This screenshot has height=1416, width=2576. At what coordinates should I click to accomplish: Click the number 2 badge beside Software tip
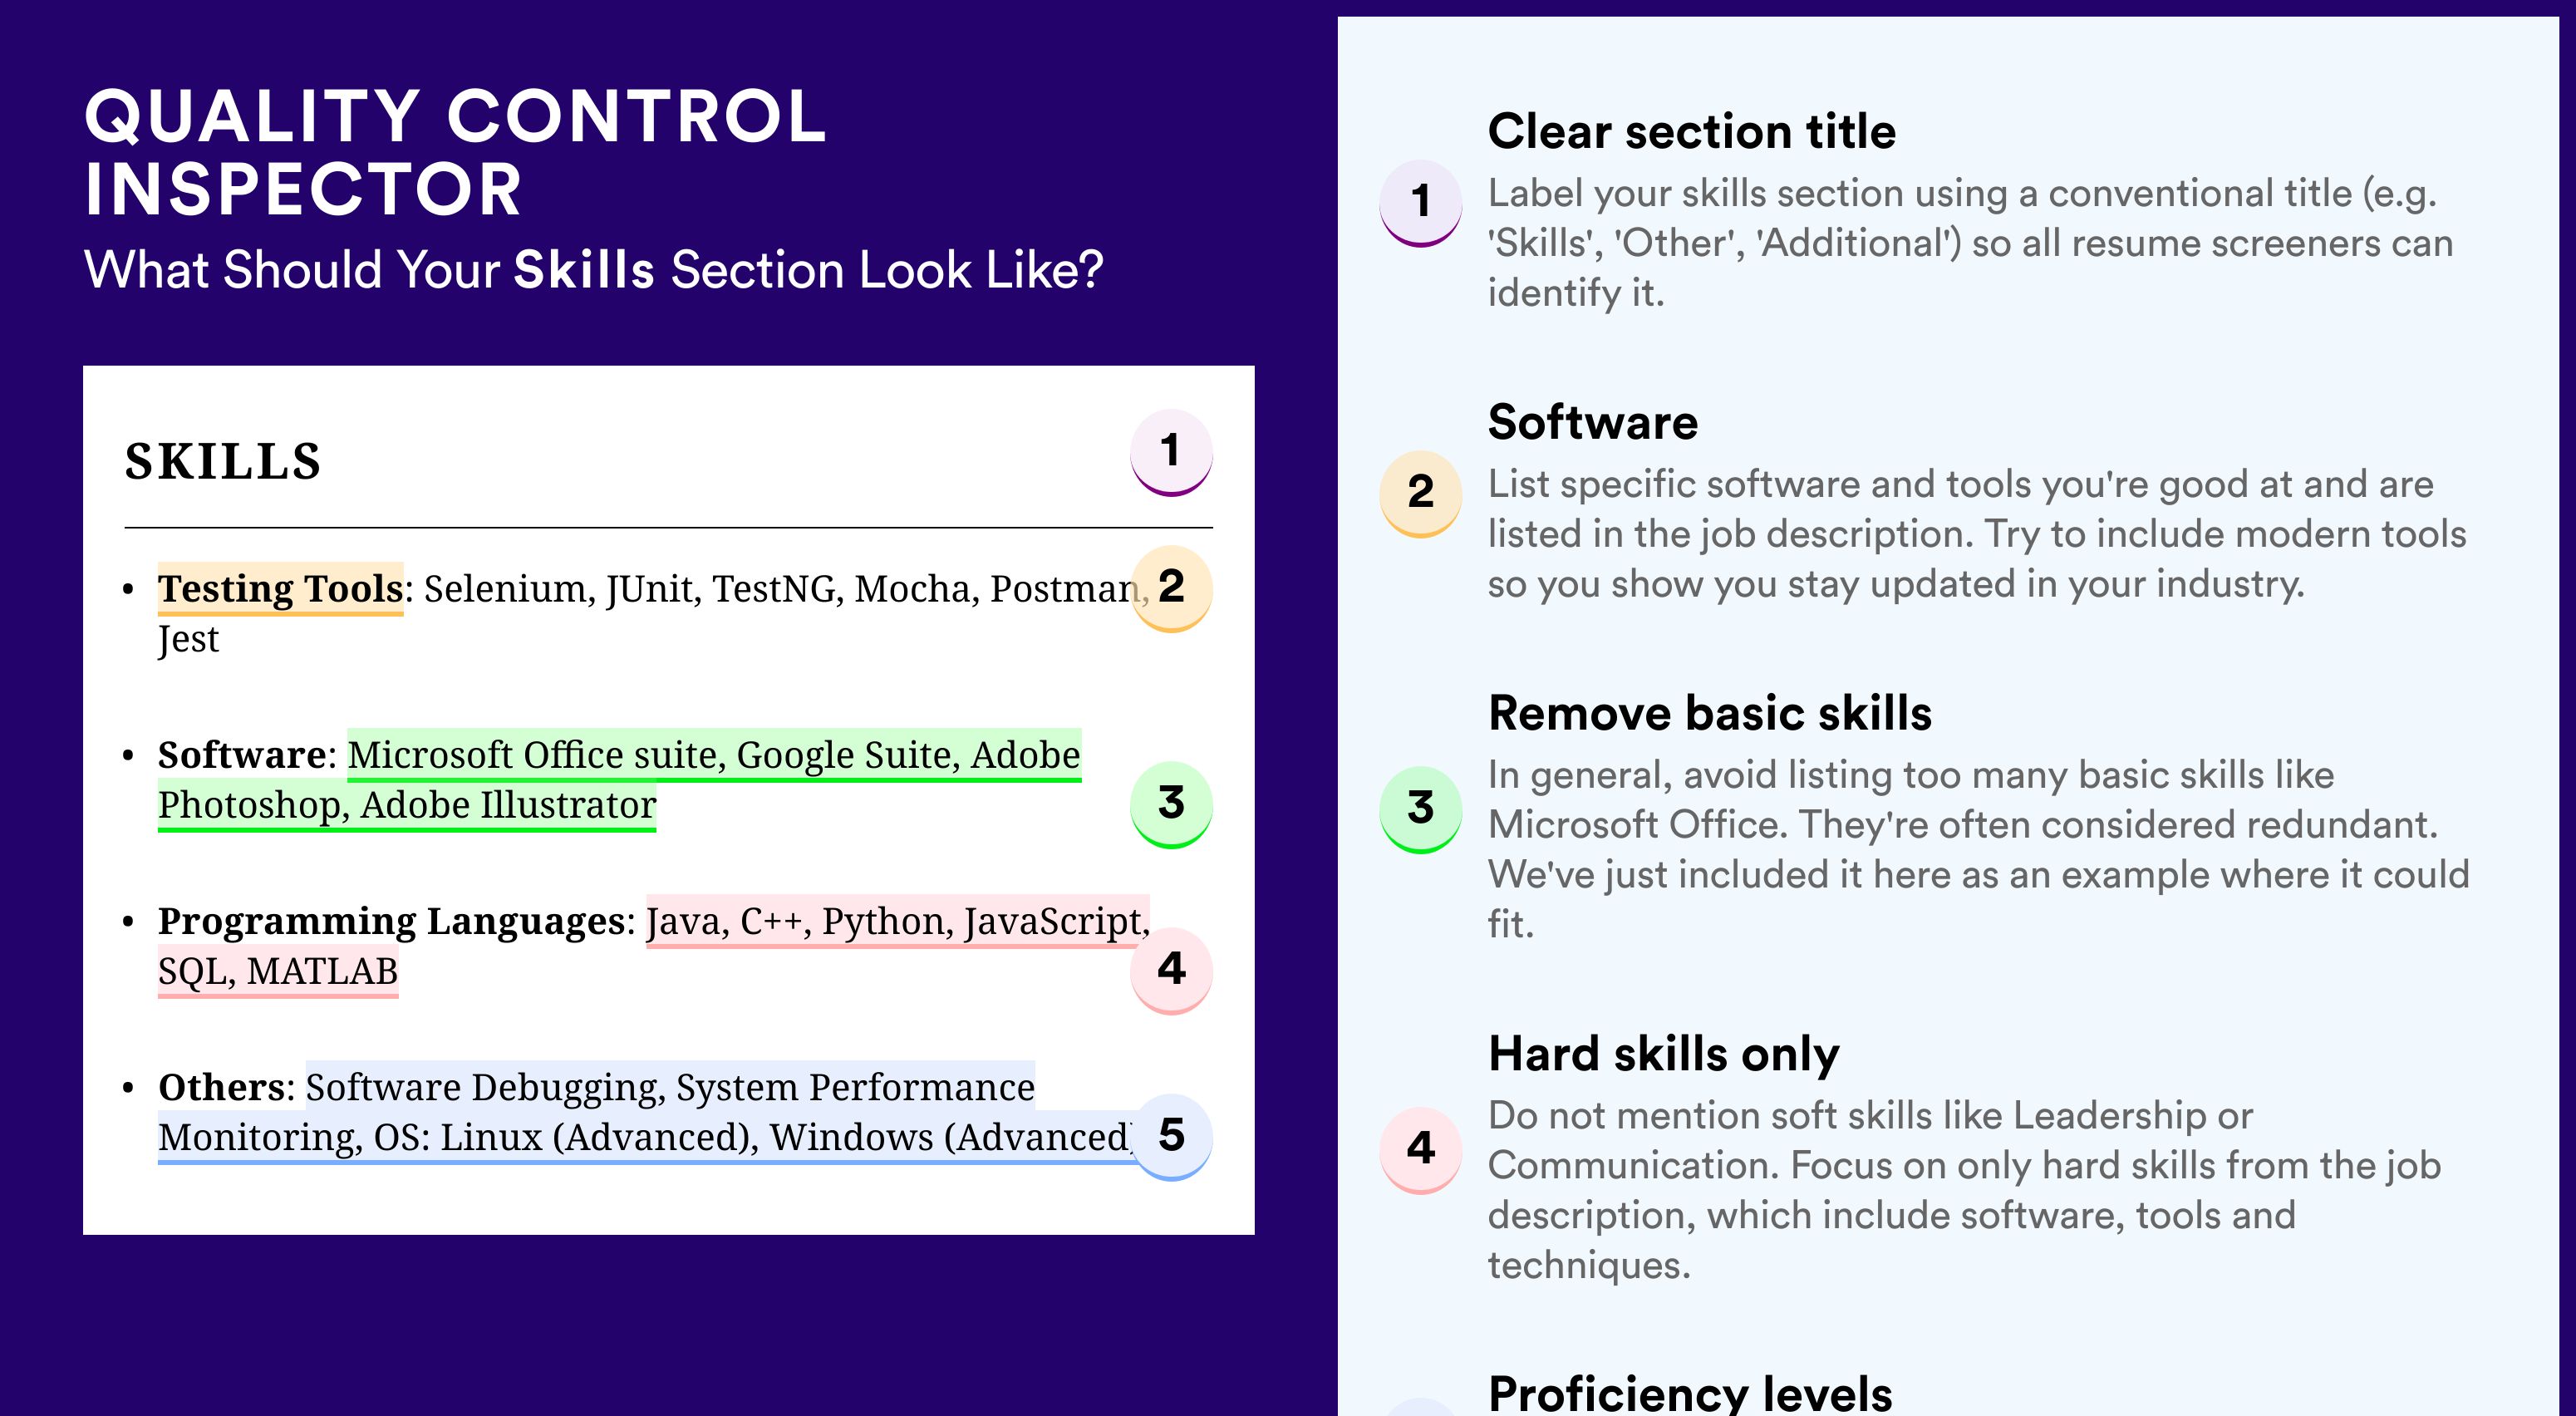(x=1421, y=494)
